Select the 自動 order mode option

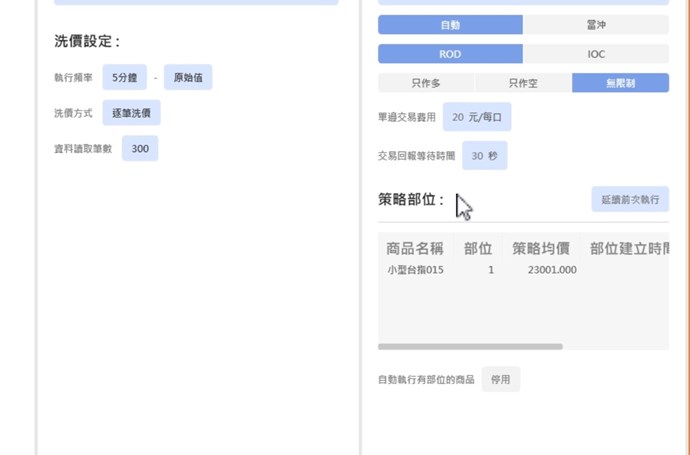(x=450, y=25)
